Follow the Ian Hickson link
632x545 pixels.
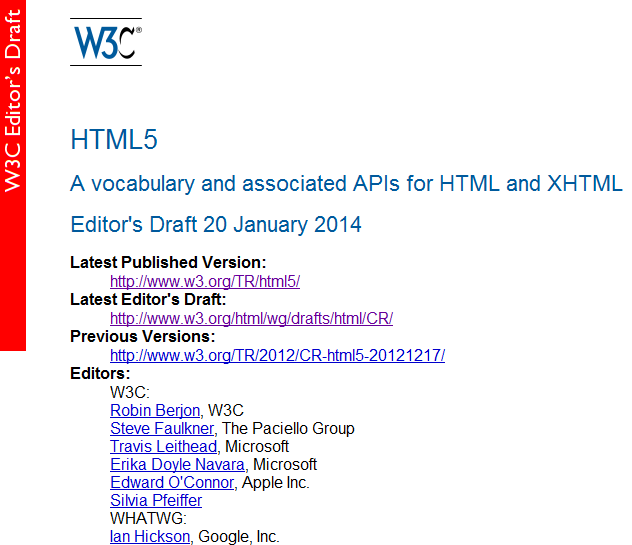pyautogui.click(x=150, y=536)
